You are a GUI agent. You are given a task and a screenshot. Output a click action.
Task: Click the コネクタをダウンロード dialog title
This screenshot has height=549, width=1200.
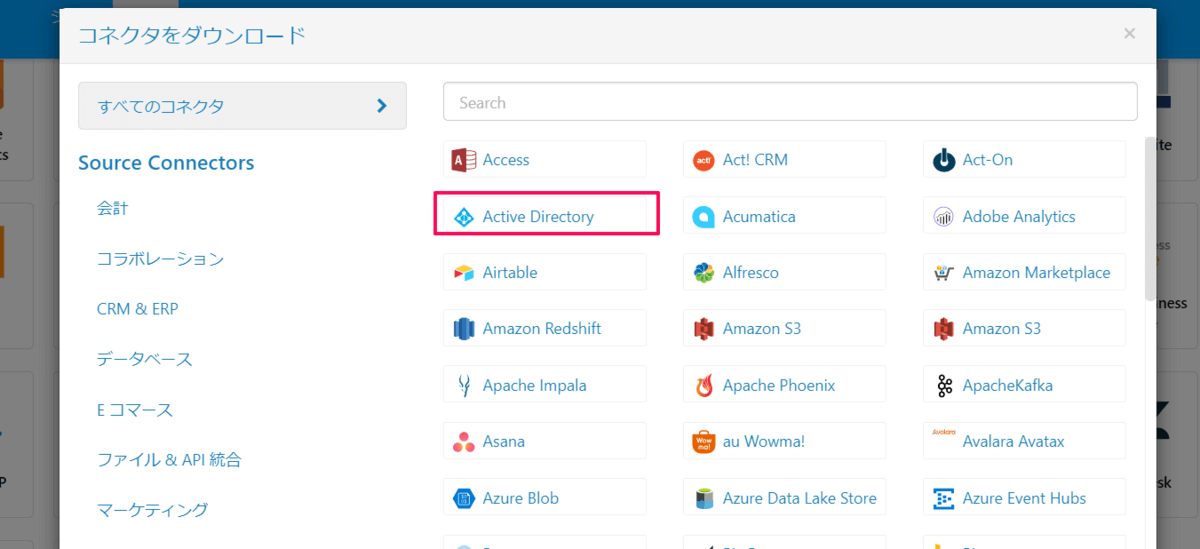[x=191, y=37]
